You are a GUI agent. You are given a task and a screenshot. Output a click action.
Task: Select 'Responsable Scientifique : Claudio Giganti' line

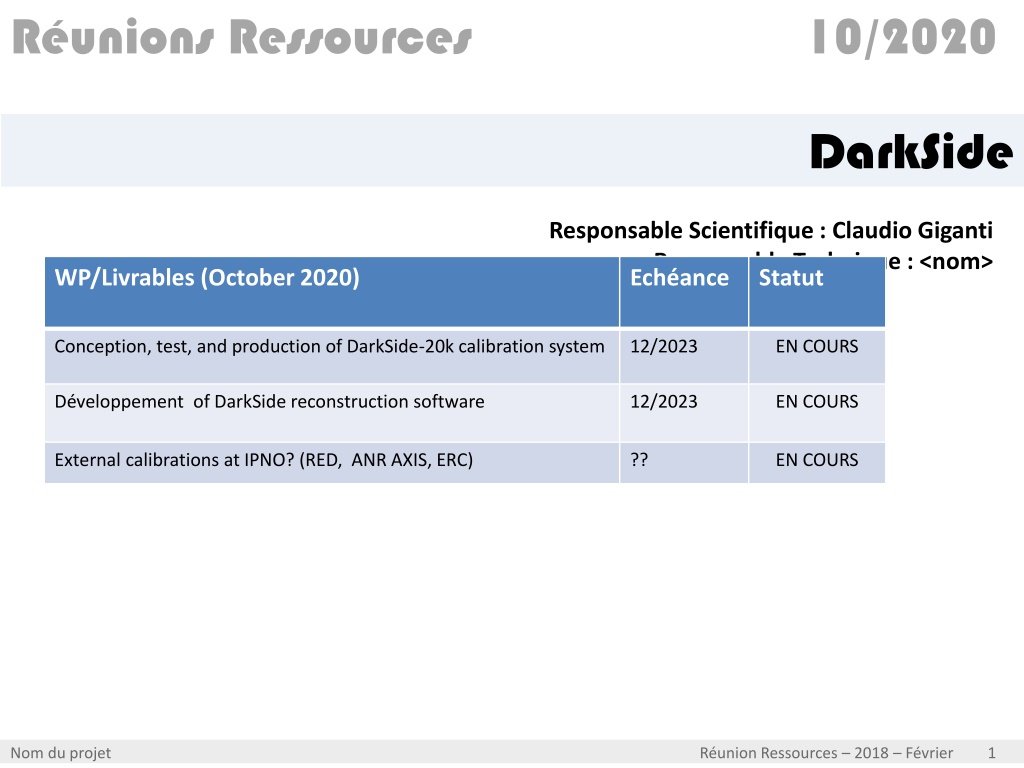tap(771, 231)
